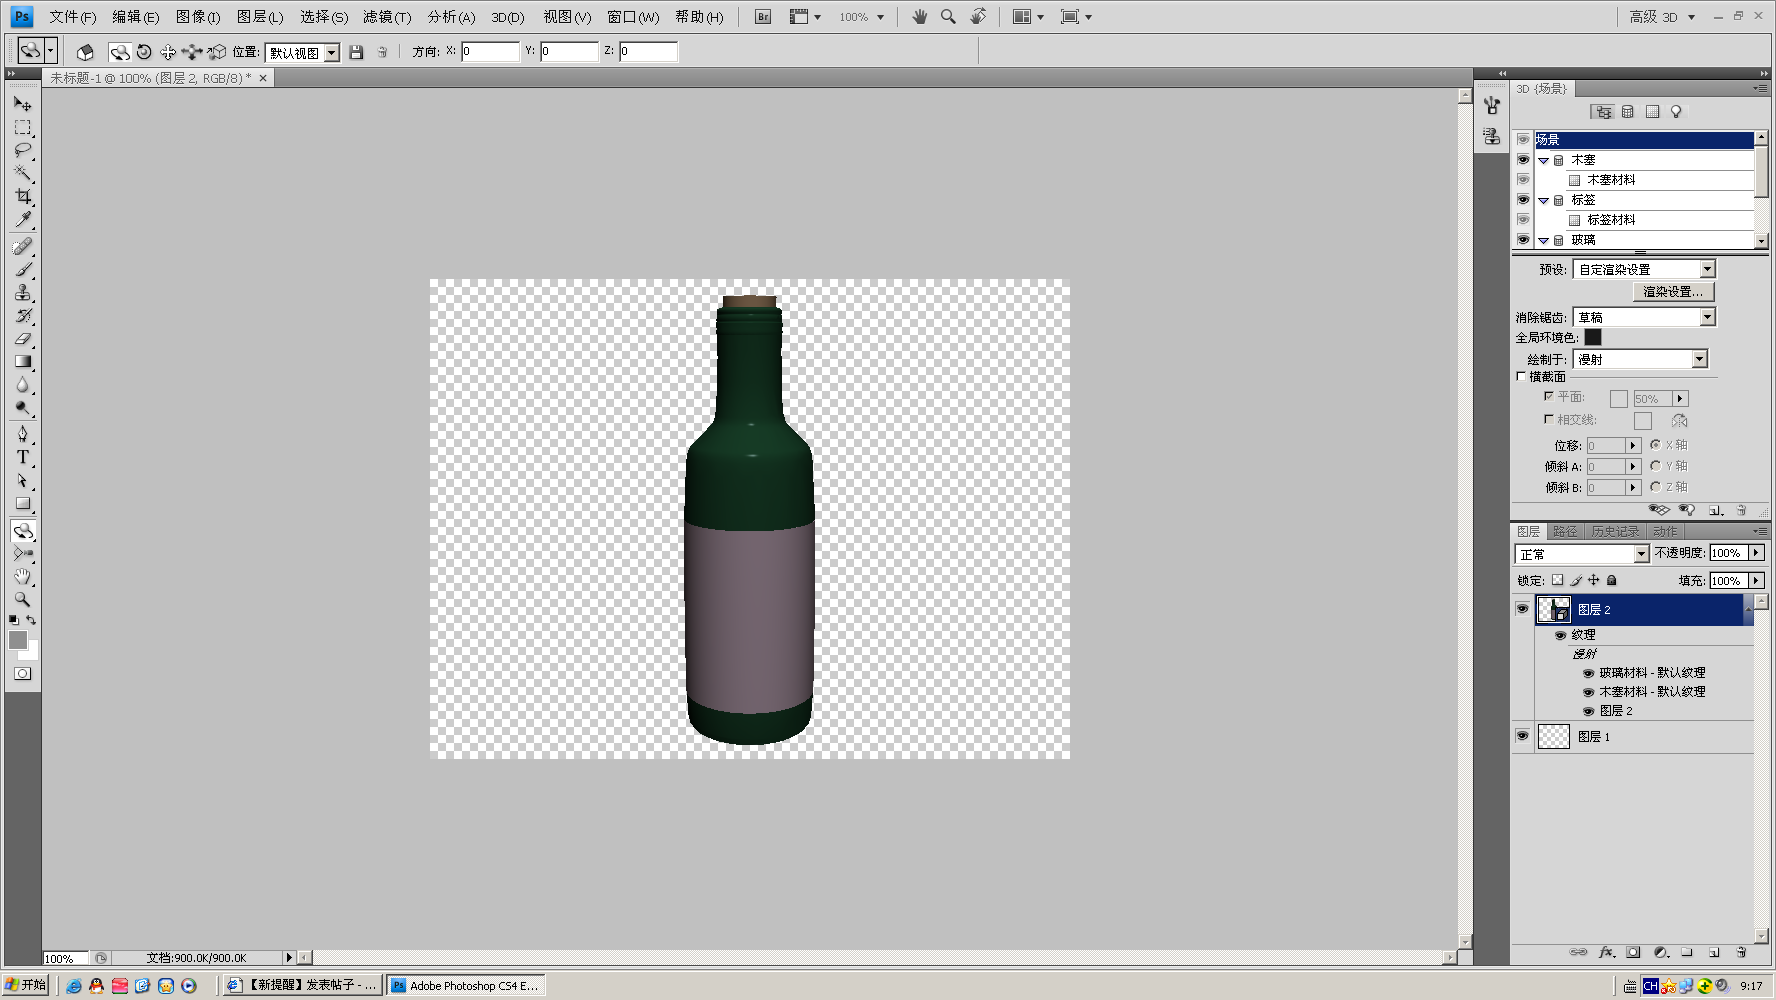The height and width of the screenshot is (1000, 1776).
Task: Select the Lasso tool
Action: (23, 150)
